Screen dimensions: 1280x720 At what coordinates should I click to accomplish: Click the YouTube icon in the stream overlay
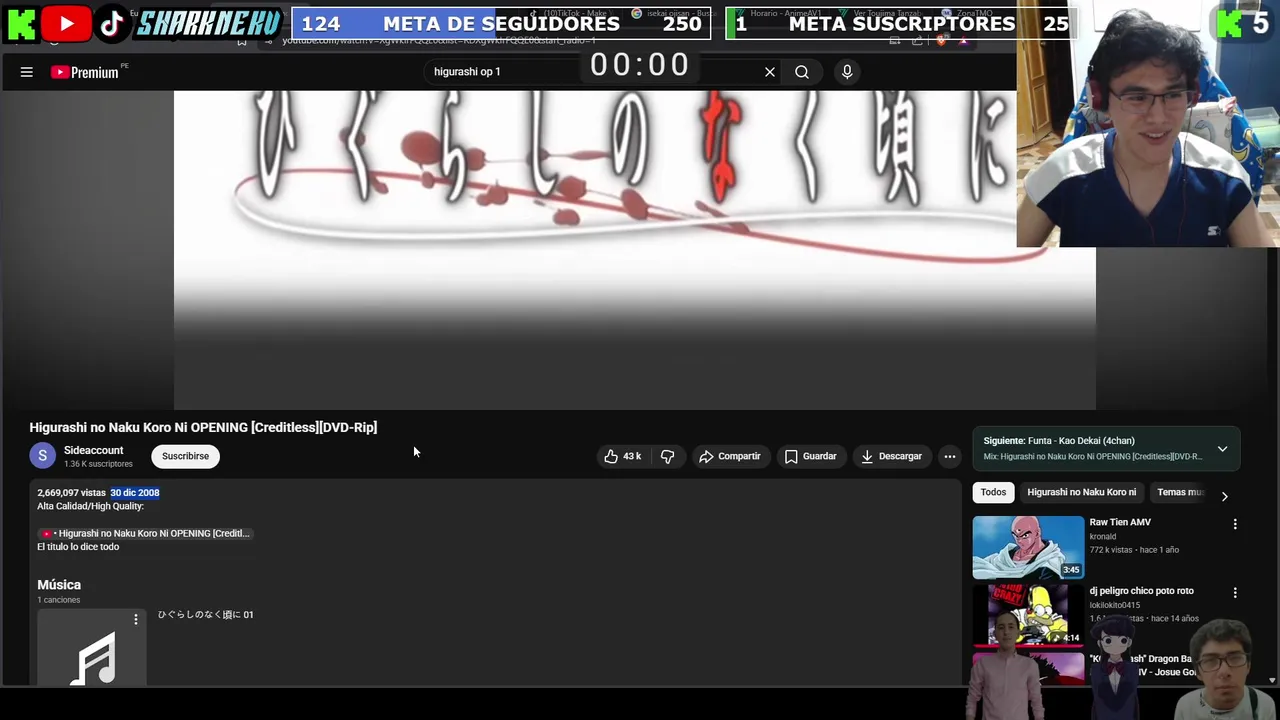click(66, 24)
